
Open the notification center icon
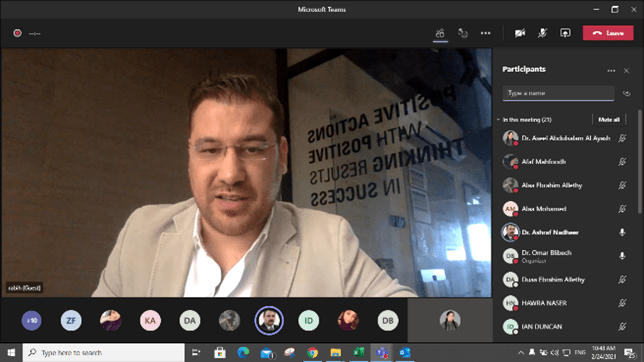(x=629, y=353)
